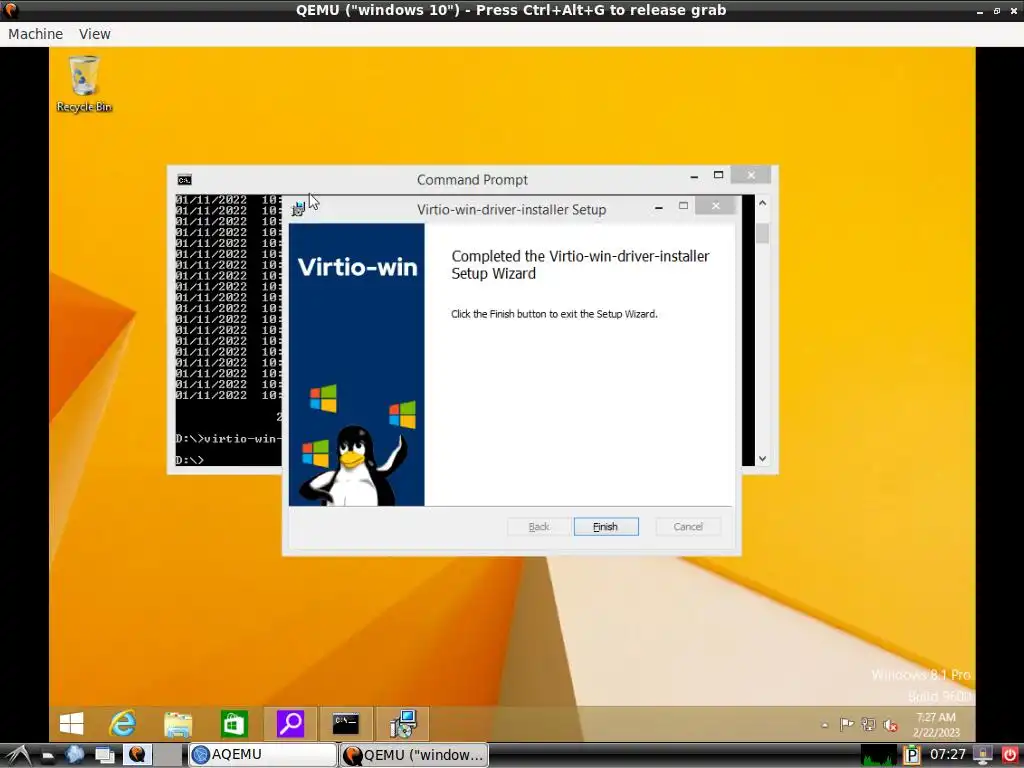Open the View menu in QEMU
The height and width of the screenshot is (768, 1024).
95,34
